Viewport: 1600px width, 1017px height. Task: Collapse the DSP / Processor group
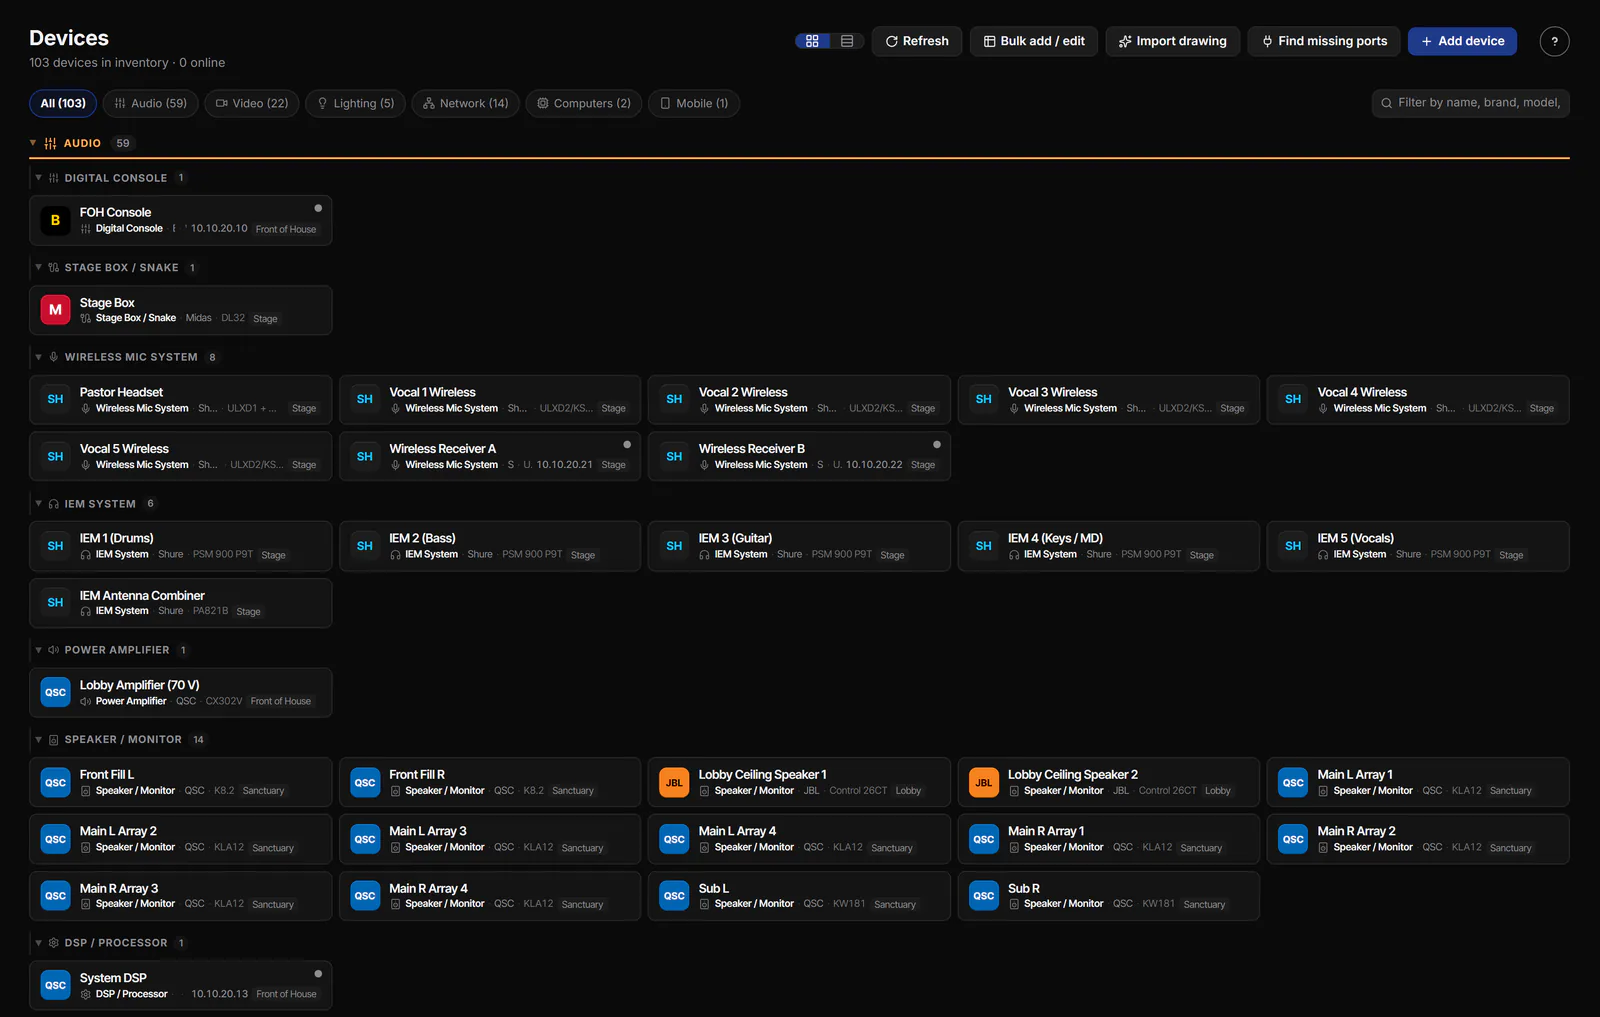point(38,943)
